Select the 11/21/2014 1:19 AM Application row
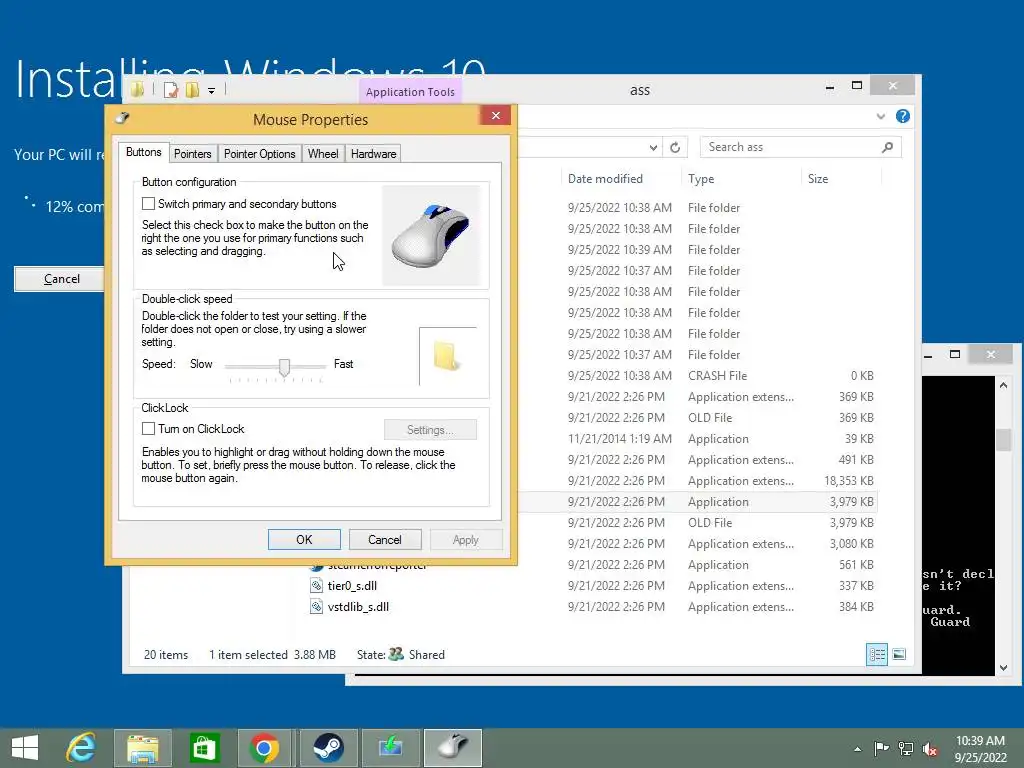The height and width of the screenshot is (768, 1024). 699,439
